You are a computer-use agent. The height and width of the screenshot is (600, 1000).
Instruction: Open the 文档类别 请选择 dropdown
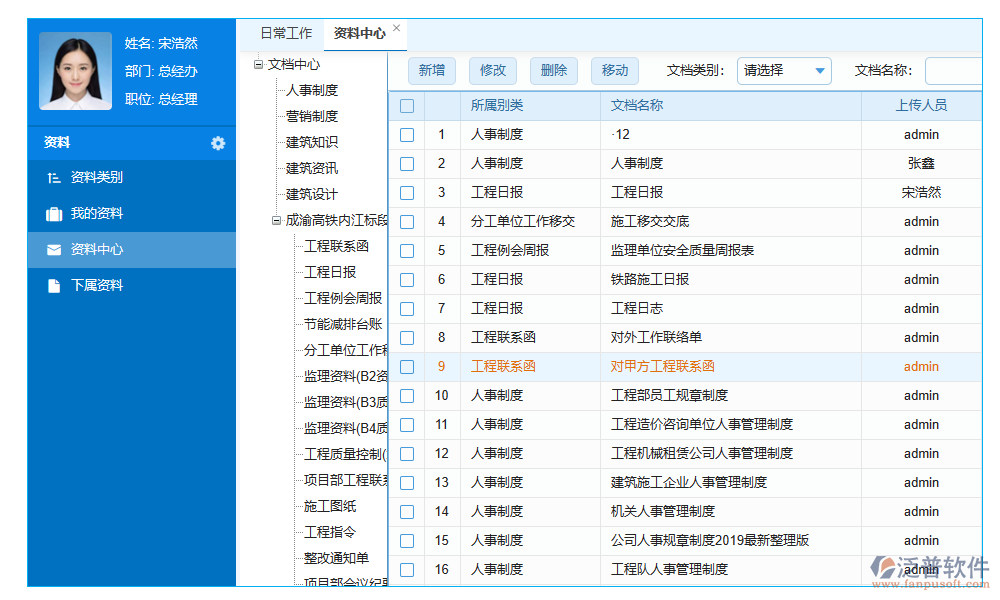tap(784, 70)
